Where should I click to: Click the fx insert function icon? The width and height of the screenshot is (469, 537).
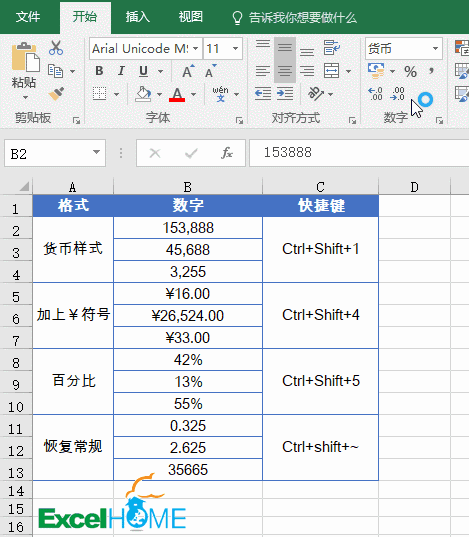tap(227, 153)
